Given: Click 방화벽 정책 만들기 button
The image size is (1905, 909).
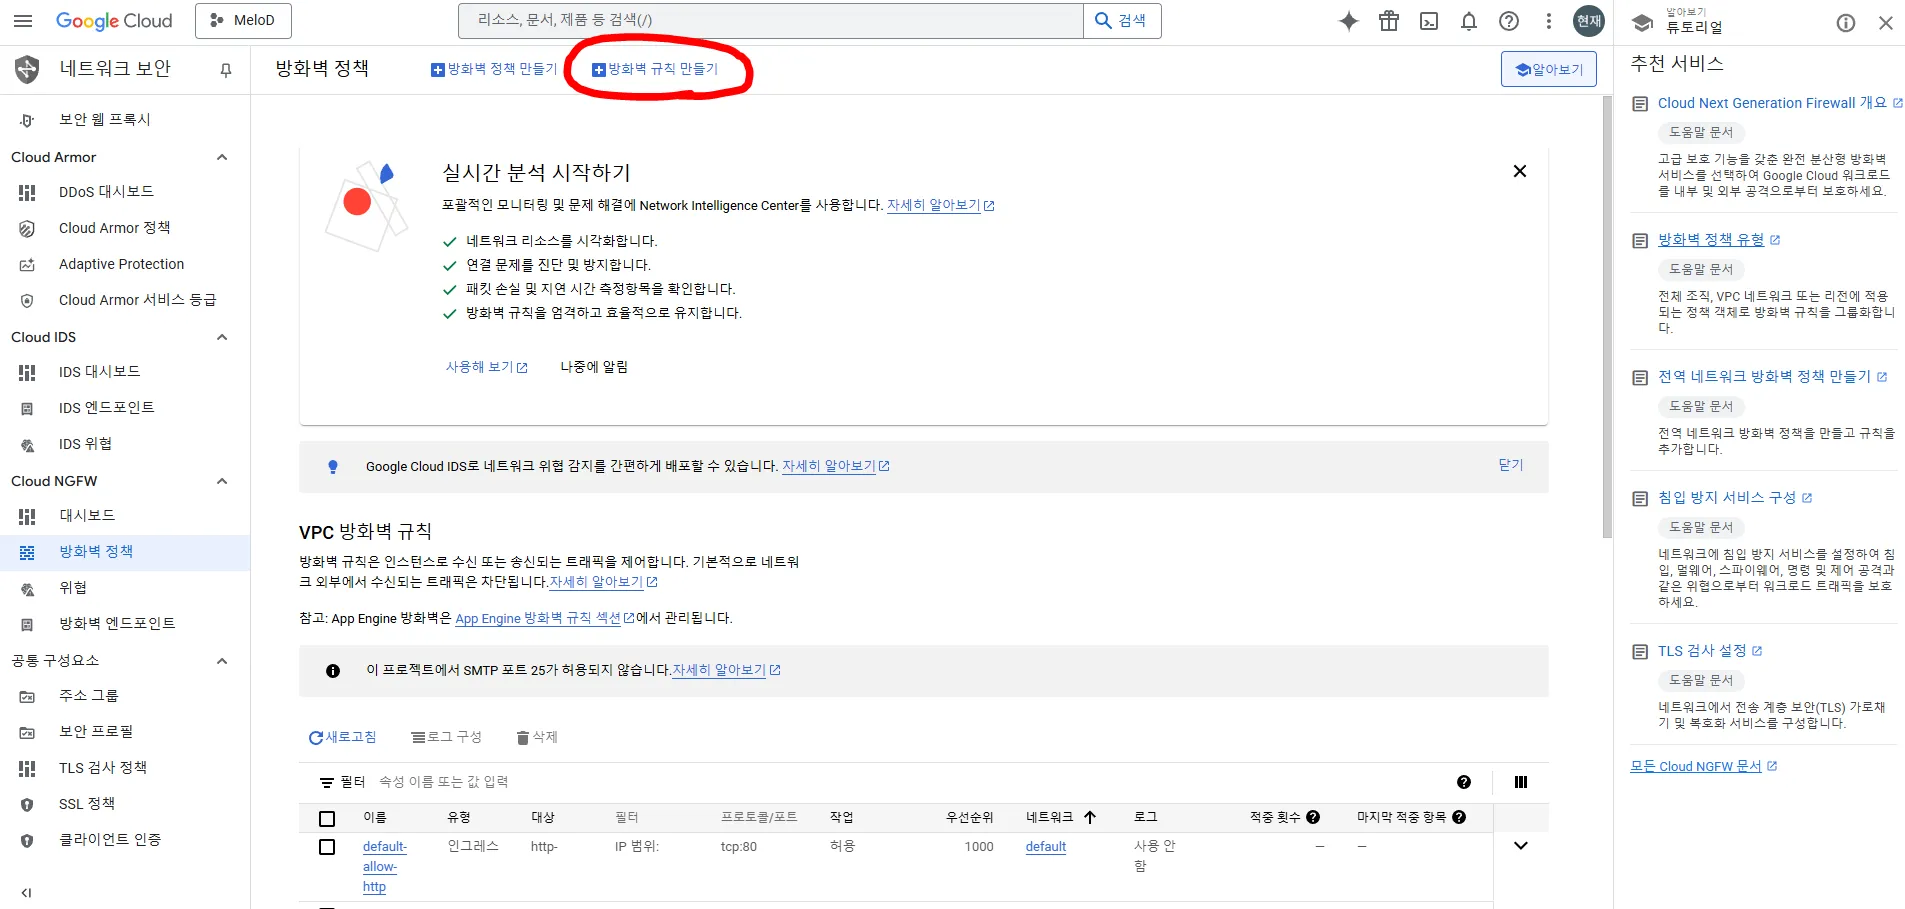Looking at the screenshot, I should [494, 69].
